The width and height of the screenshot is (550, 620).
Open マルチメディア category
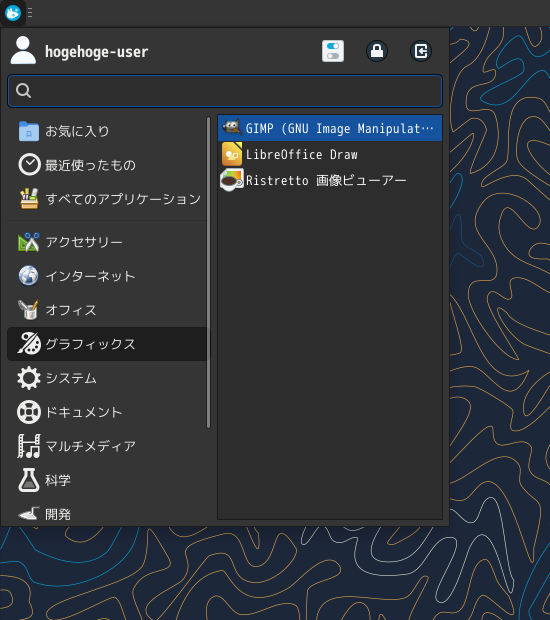coord(107,446)
